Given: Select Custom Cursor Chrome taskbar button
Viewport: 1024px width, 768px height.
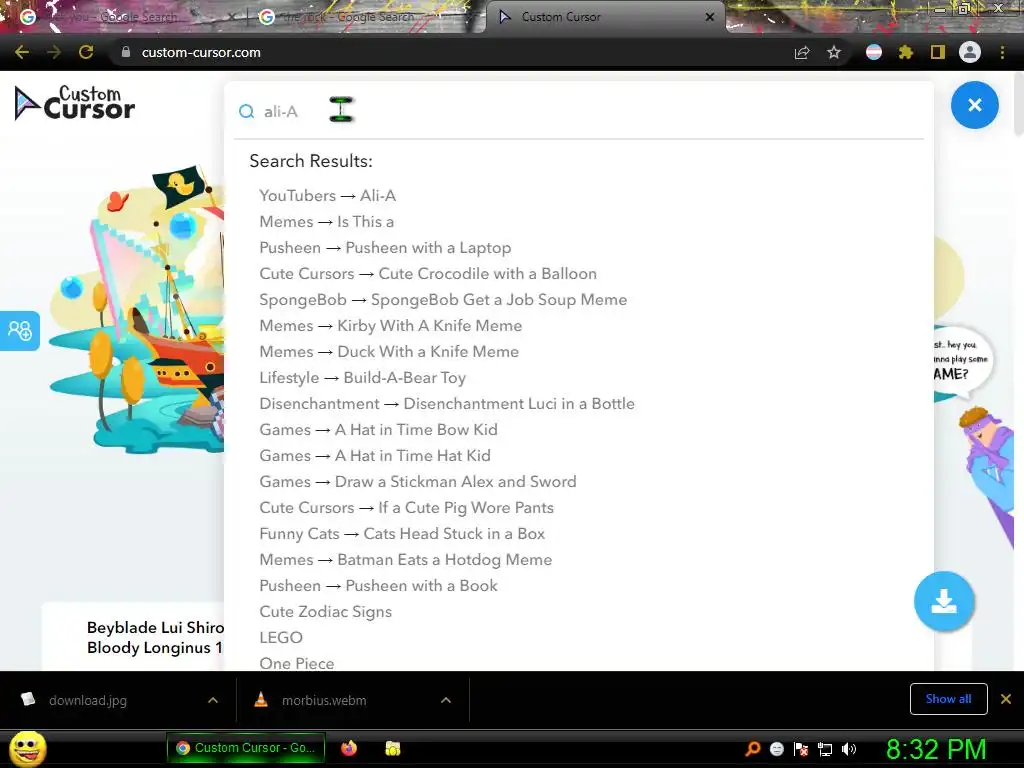Looking at the screenshot, I should point(246,748).
